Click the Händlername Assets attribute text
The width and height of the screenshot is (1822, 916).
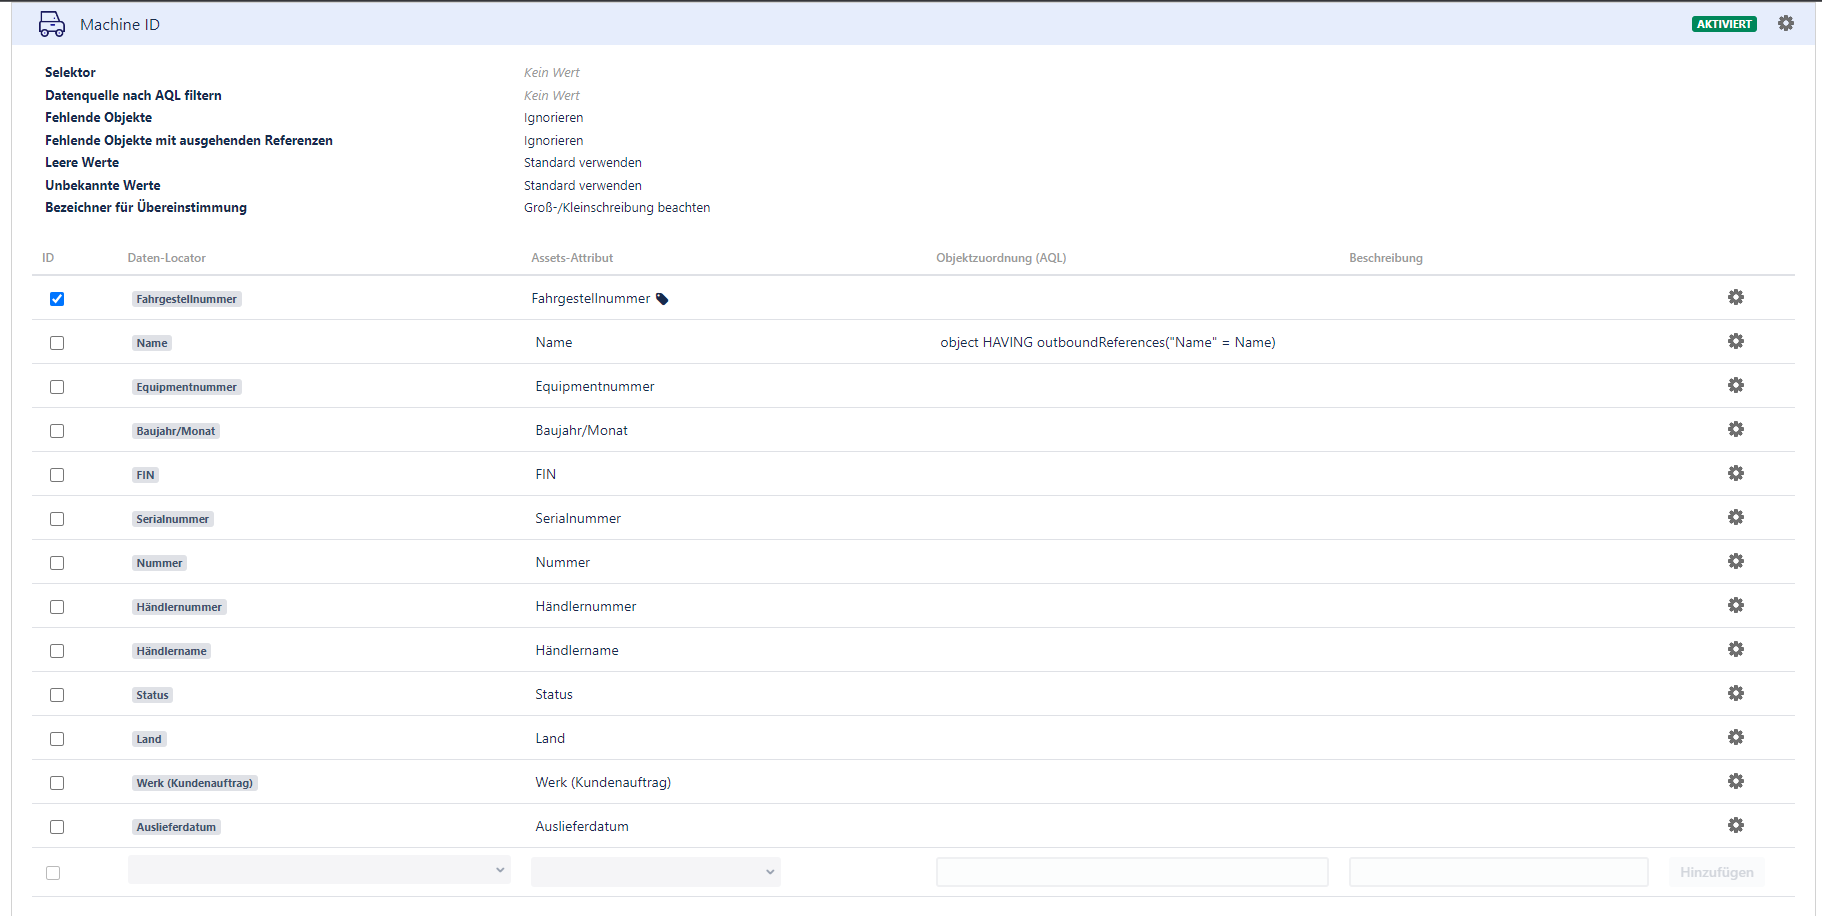(577, 650)
